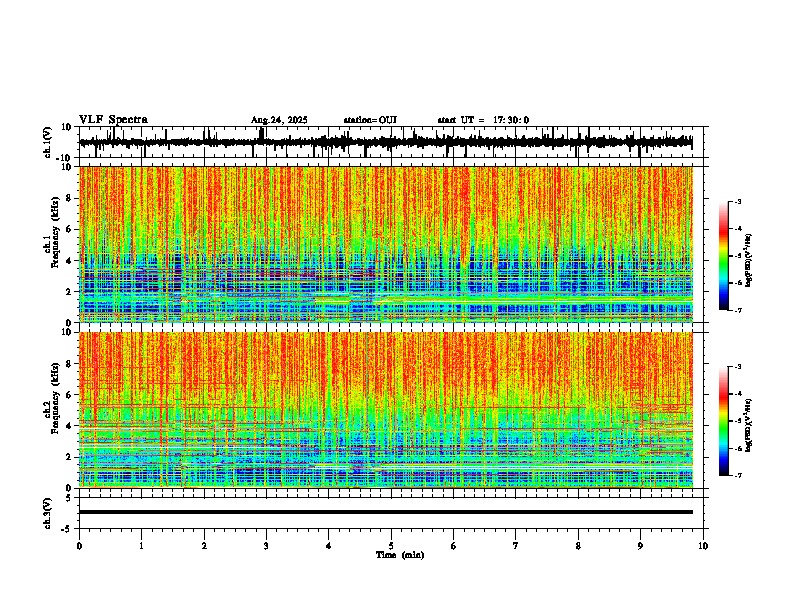Click time axis tick label '1'
792x612 pixels.
click(141, 546)
